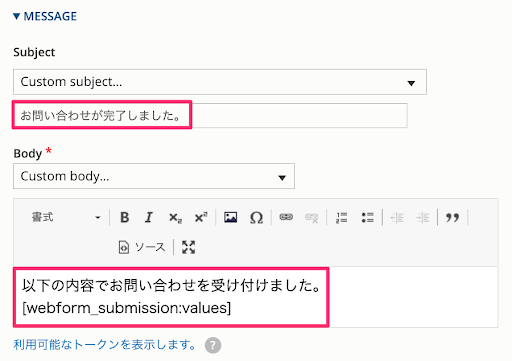The image size is (512, 361).
Task: Open the Custom body dropdown
Action: click(154, 176)
